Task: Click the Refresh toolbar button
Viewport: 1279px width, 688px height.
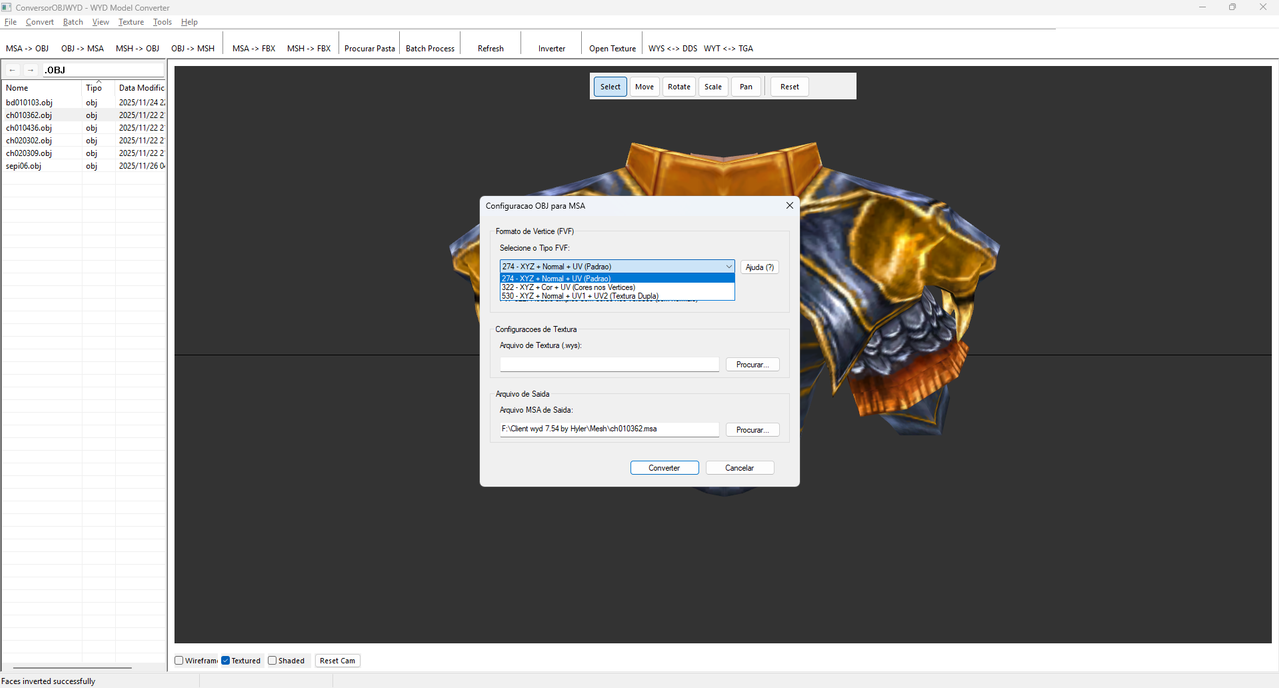Action: click(491, 48)
